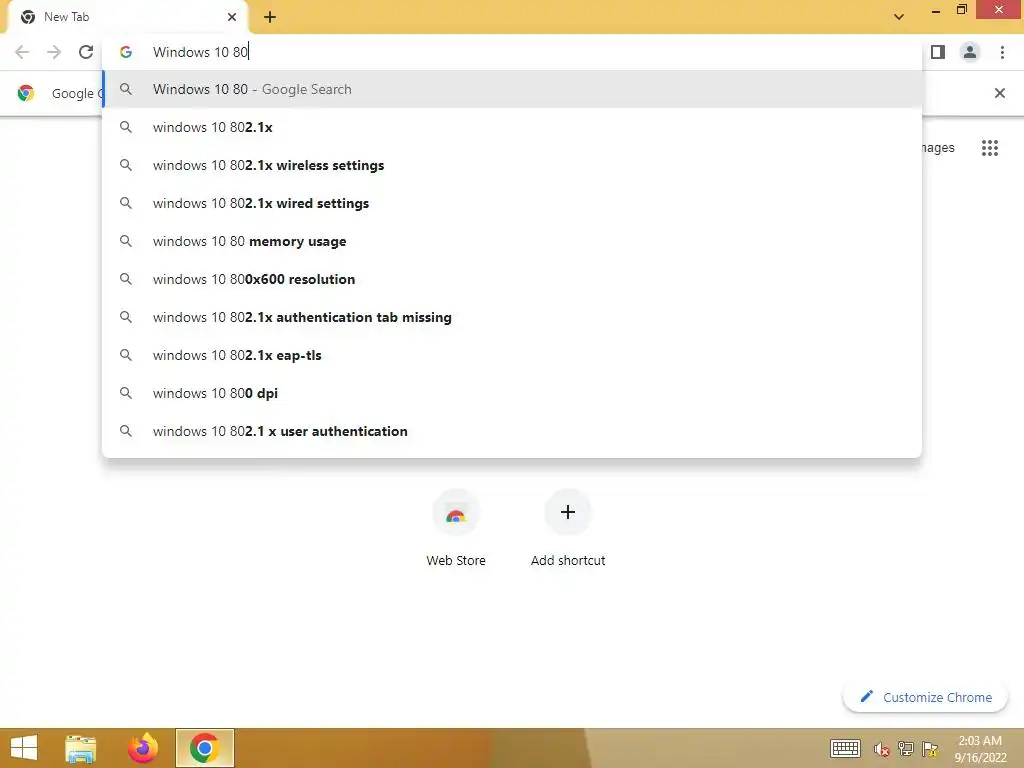Open Chrome three-dot menu
This screenshot has height=768, width=1024.
[1002, 52]
